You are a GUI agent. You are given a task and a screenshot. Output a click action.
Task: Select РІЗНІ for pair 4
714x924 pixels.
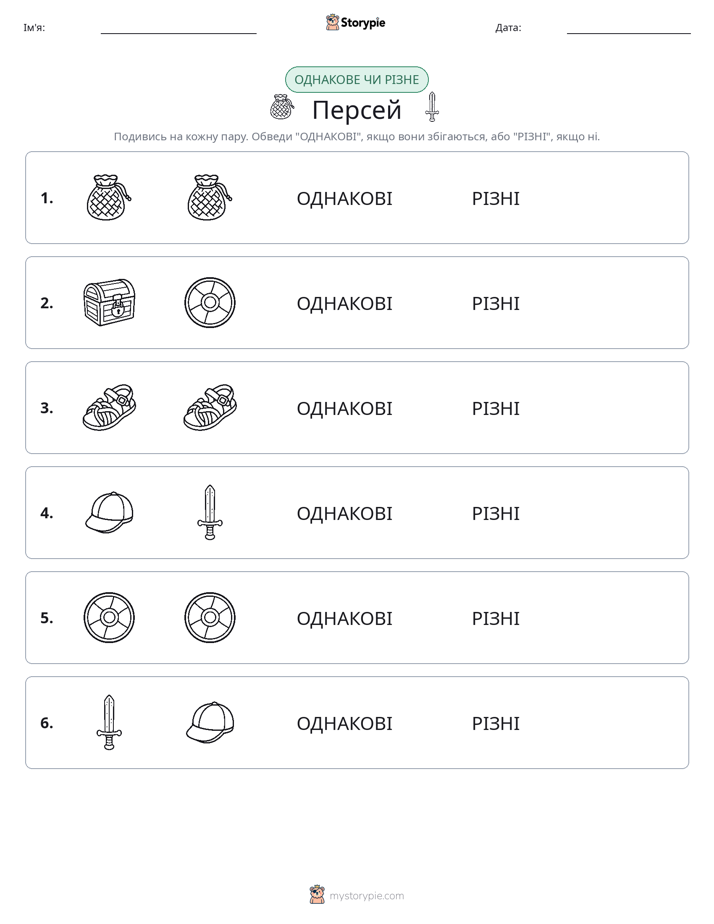tap(495, 513)
